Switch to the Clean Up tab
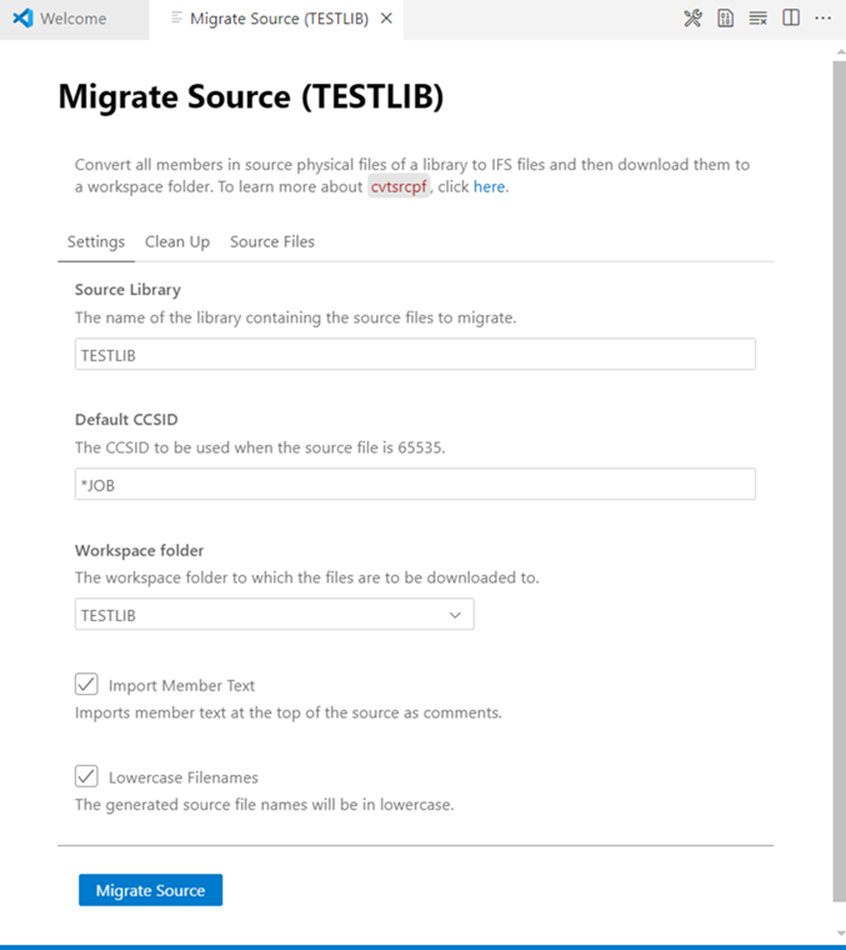This screenshot has height=950, width=846. [x=177, y=242]
